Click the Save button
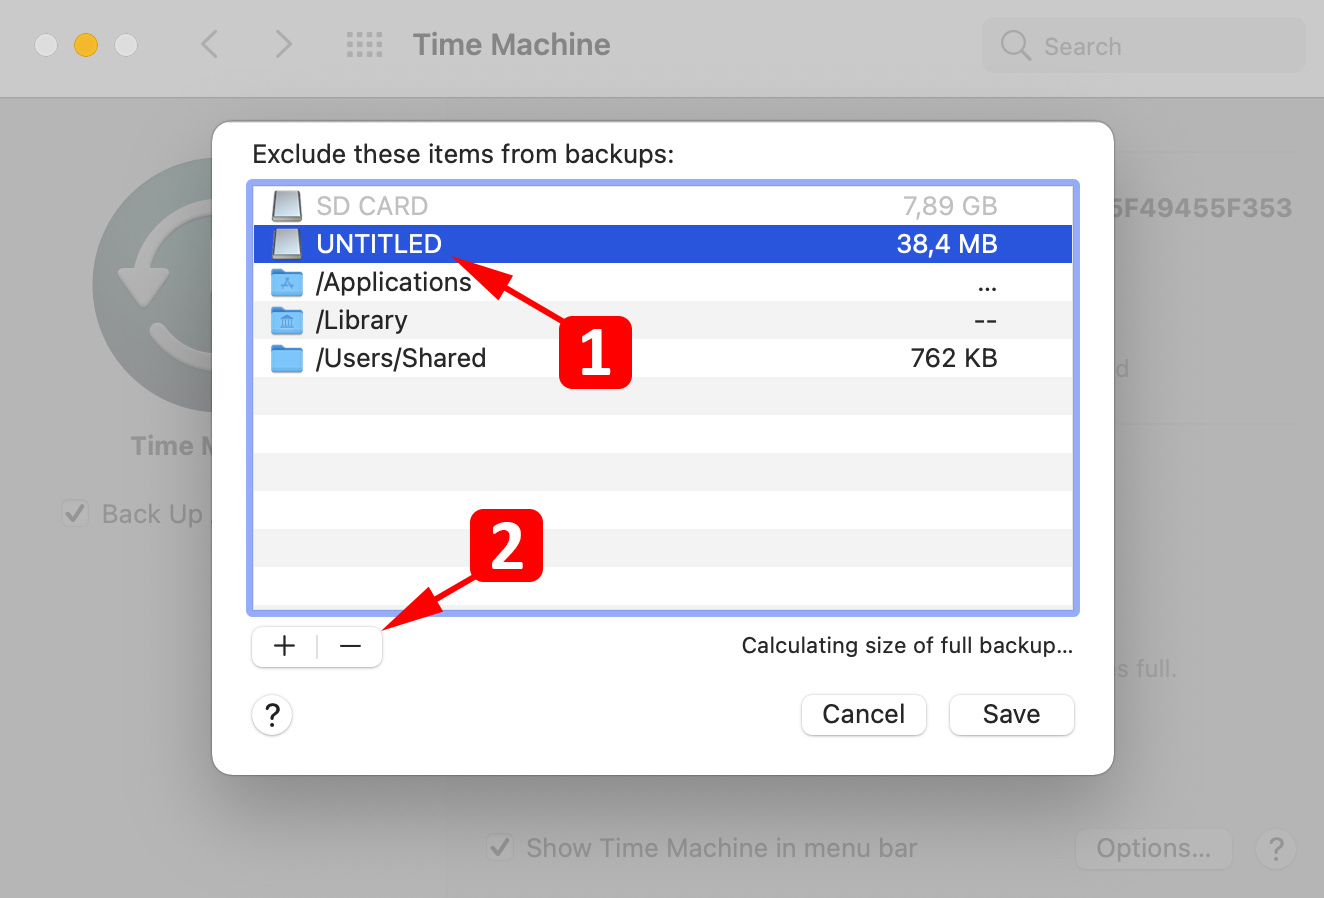Image resolution: width=1324 pixels, height=898 pixels. coord(1012,715)
